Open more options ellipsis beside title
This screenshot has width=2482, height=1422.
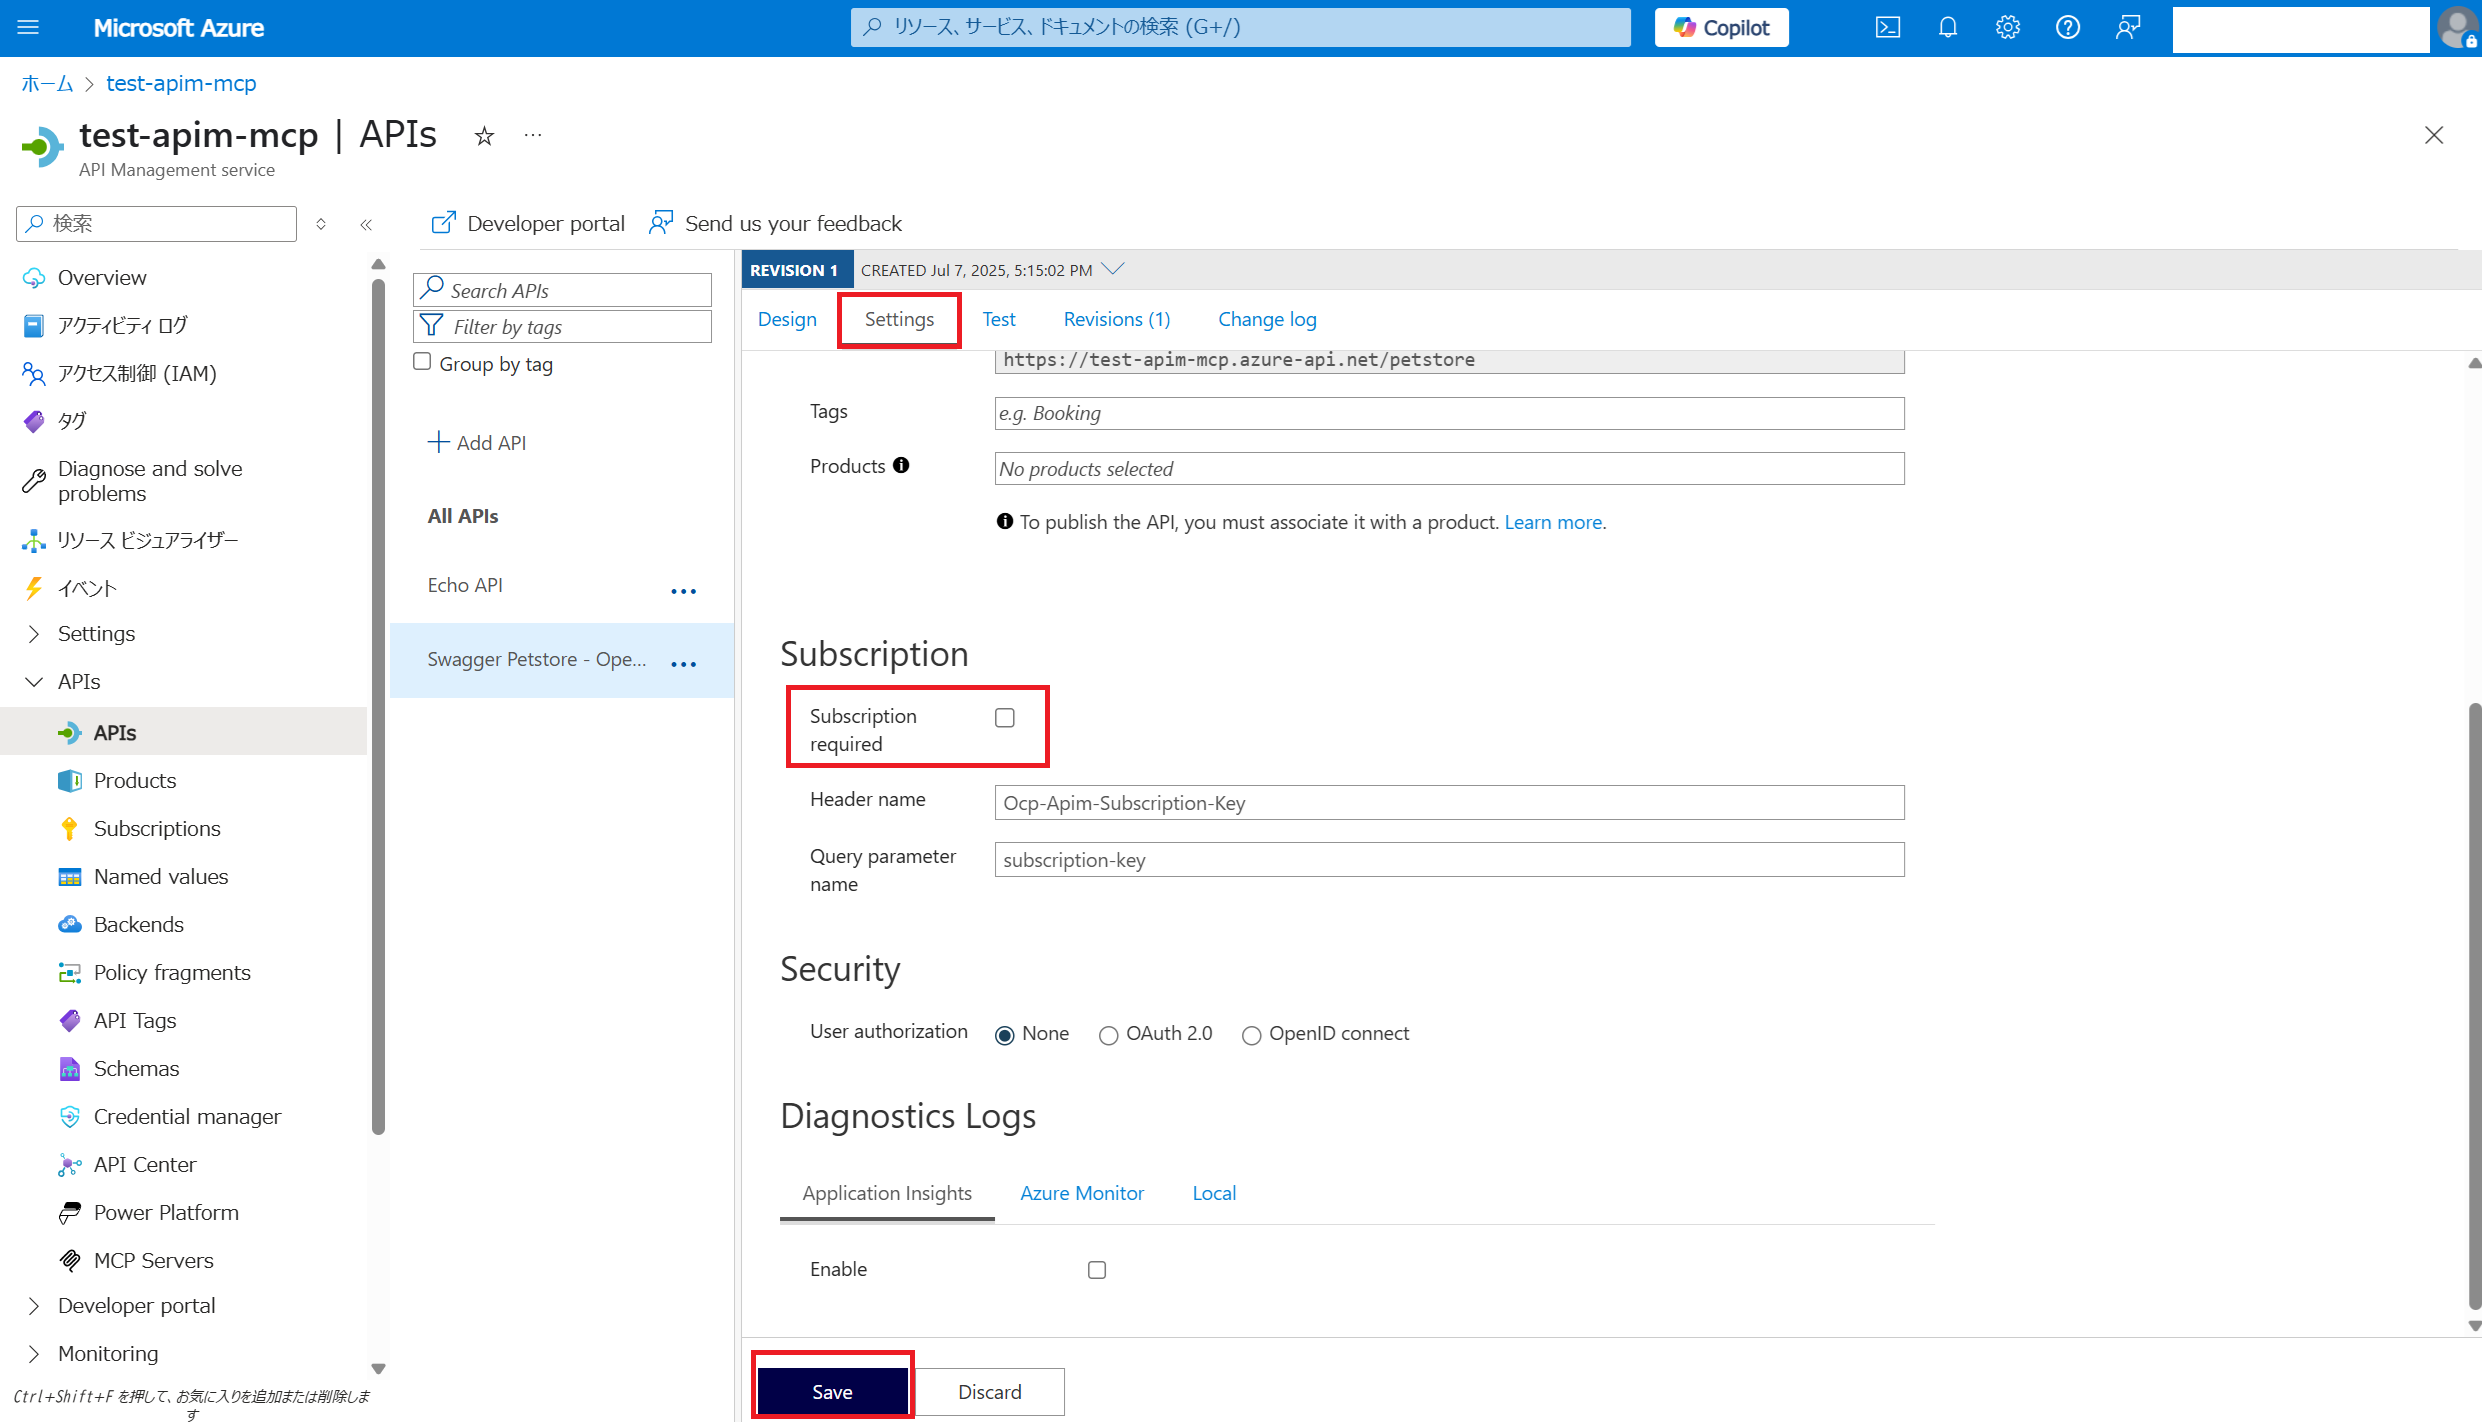point(533,135)
